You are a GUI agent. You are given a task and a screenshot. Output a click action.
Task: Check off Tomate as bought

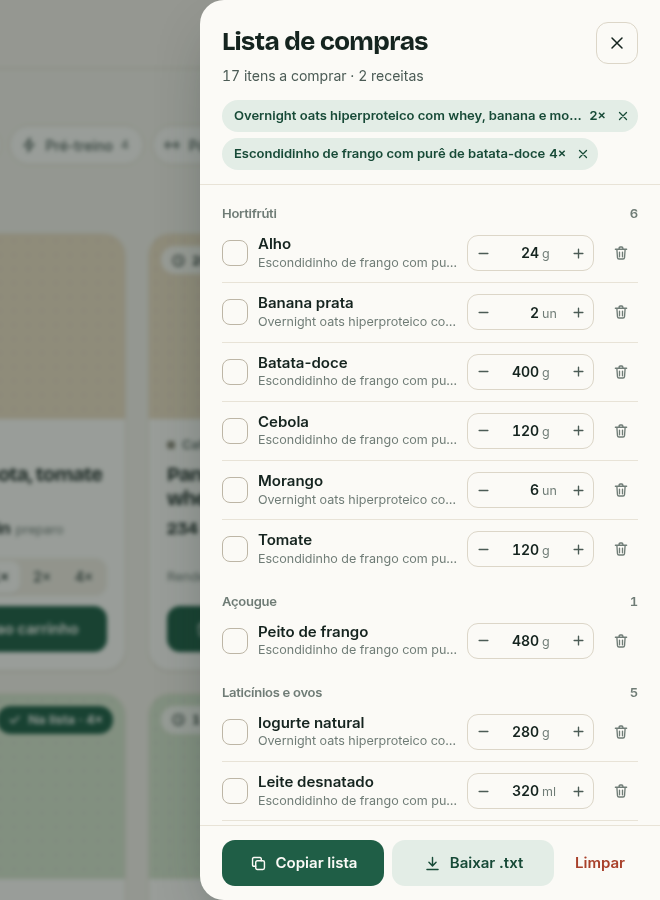pos(235,549)
